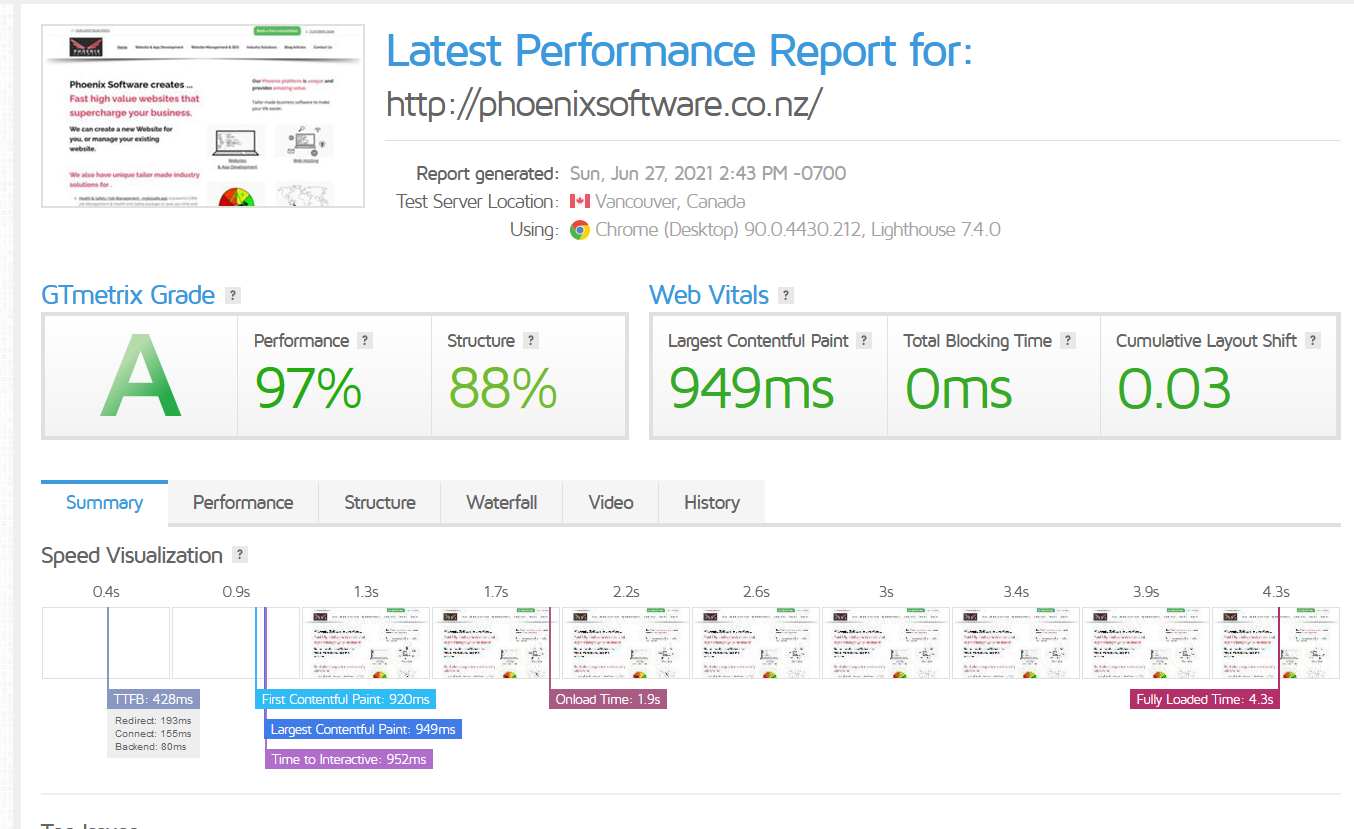This screenshot has width=1354, height=829.
Task: Click Fully Loaded Time: 4.3s marker
Action: point(1205,699)
